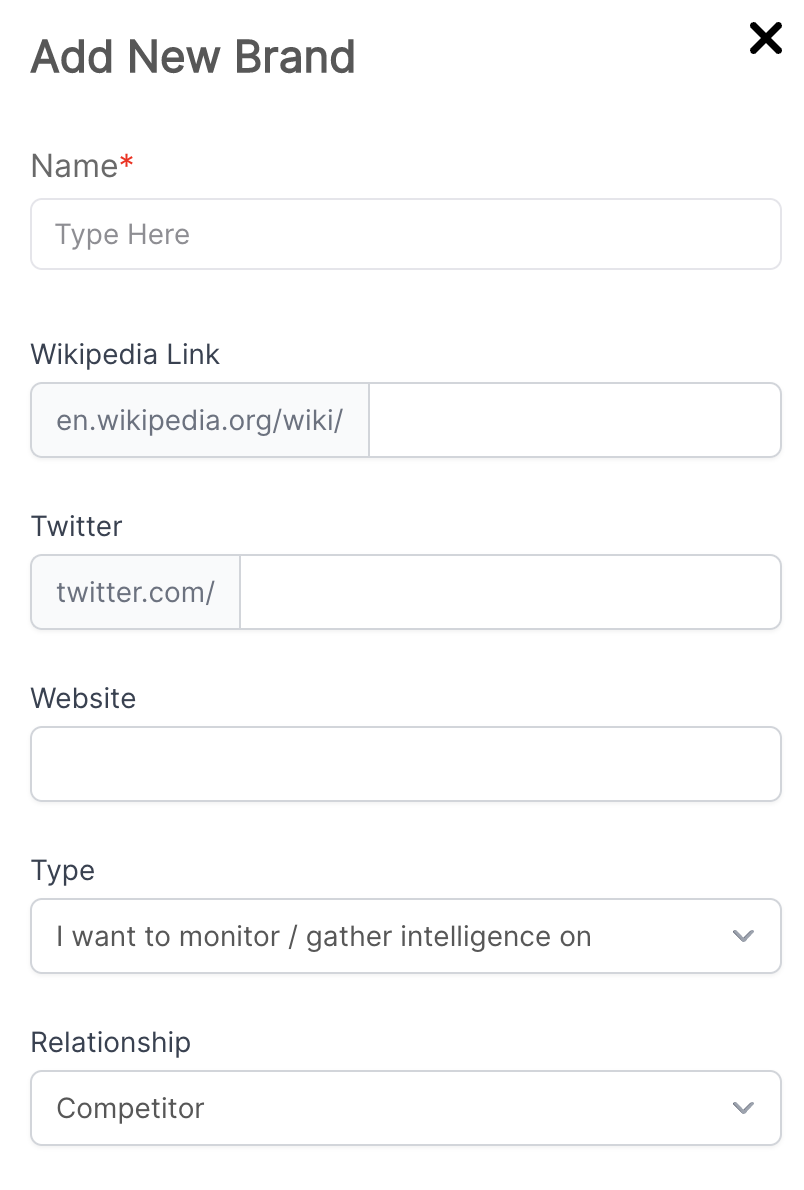
Task: Click the Website input field
Action: pos(405,764)
